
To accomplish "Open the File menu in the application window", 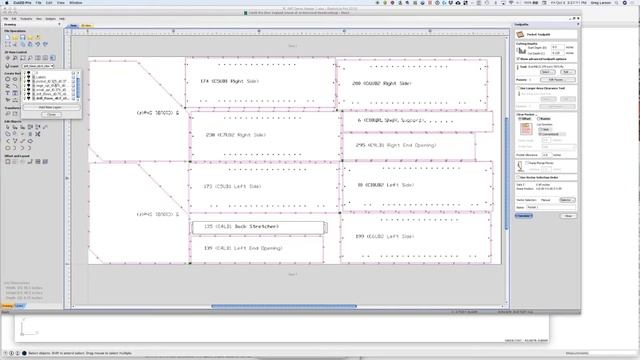I will (6, 19).
